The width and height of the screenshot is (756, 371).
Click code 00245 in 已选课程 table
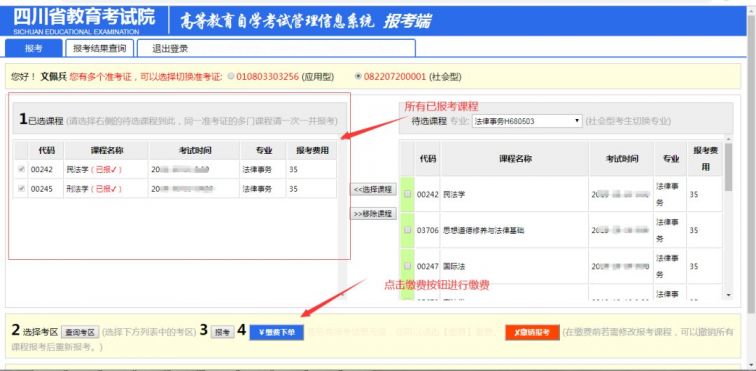[42, 189]
